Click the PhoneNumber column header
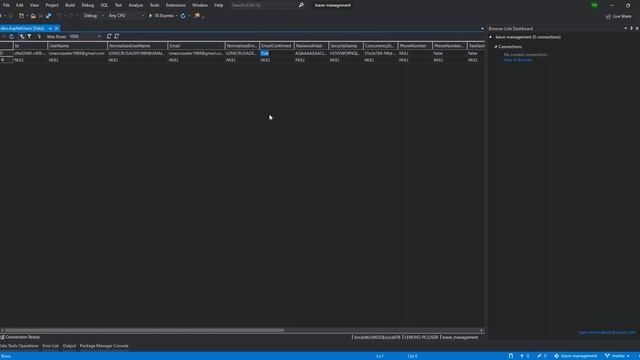This screenshot has width=640, height=360. (x=415, y=46)
